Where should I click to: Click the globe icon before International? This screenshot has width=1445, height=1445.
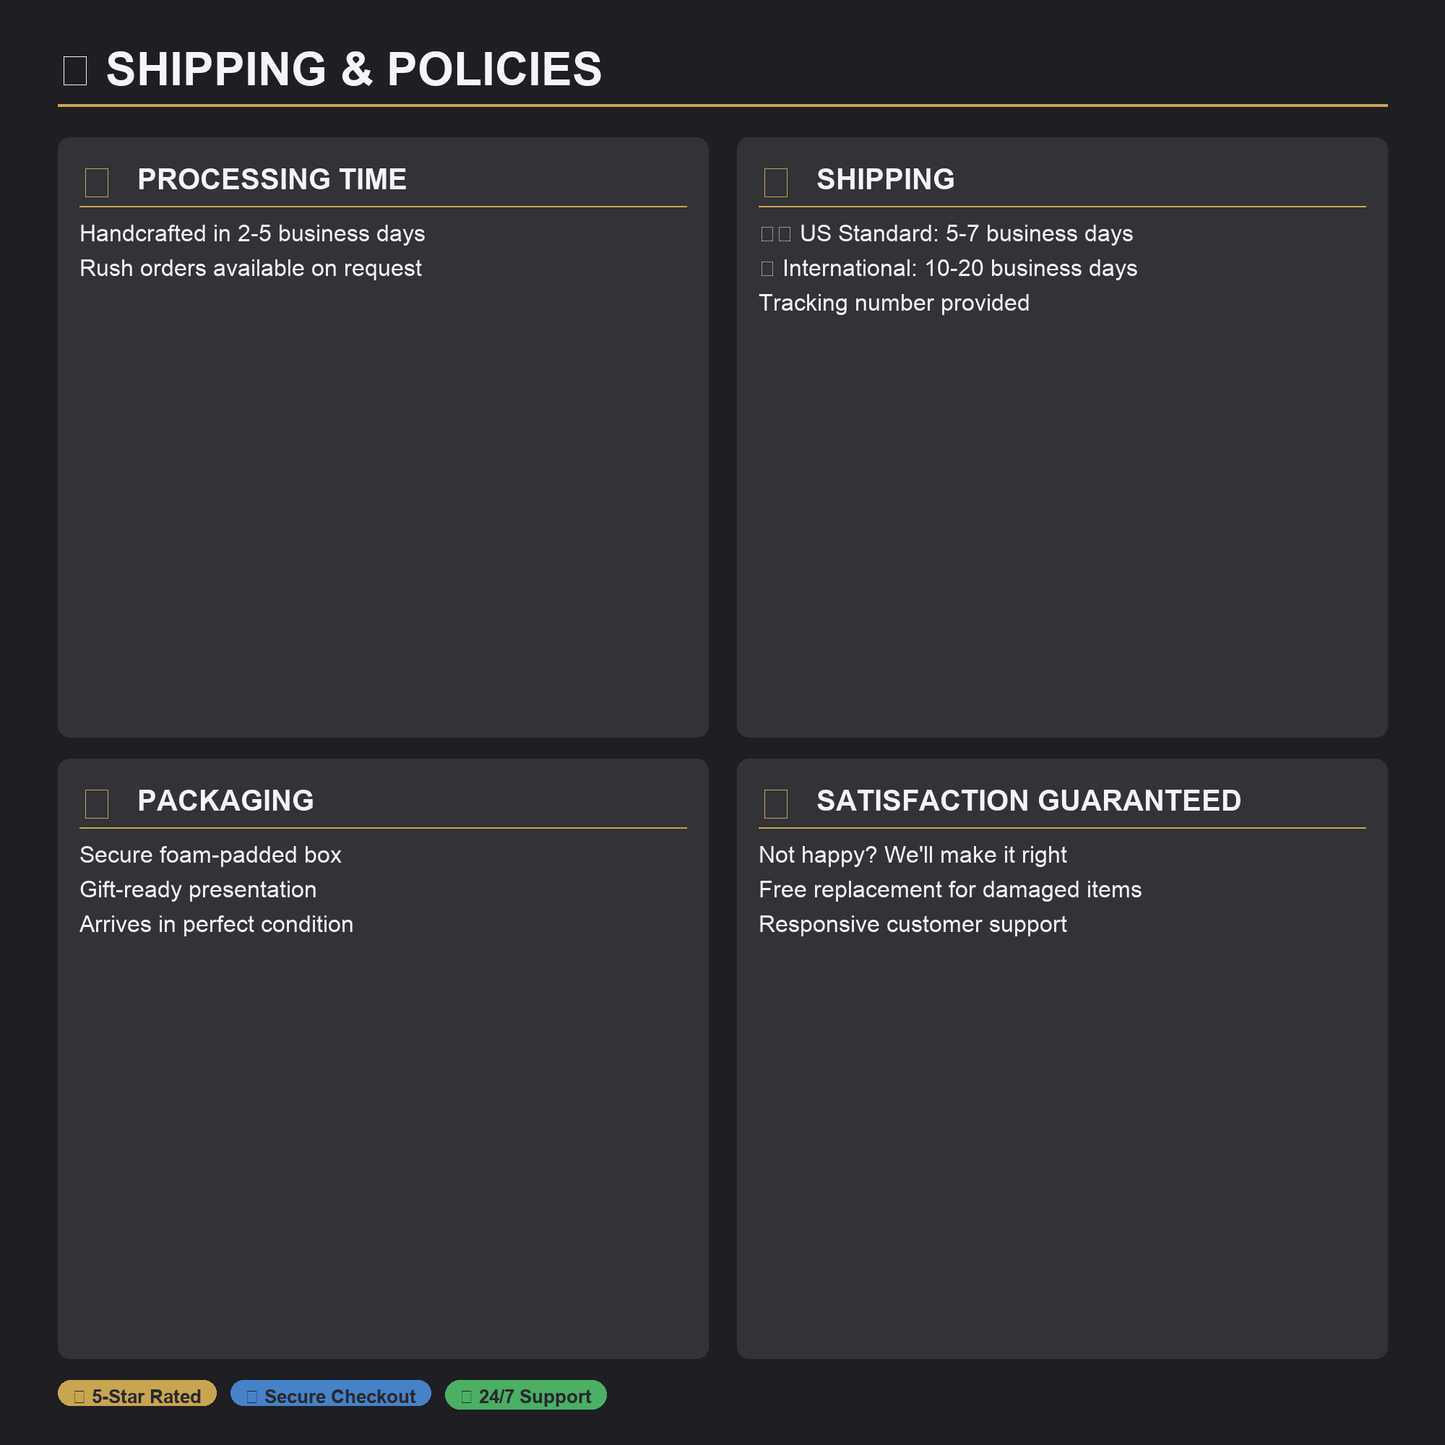(767, 269)
